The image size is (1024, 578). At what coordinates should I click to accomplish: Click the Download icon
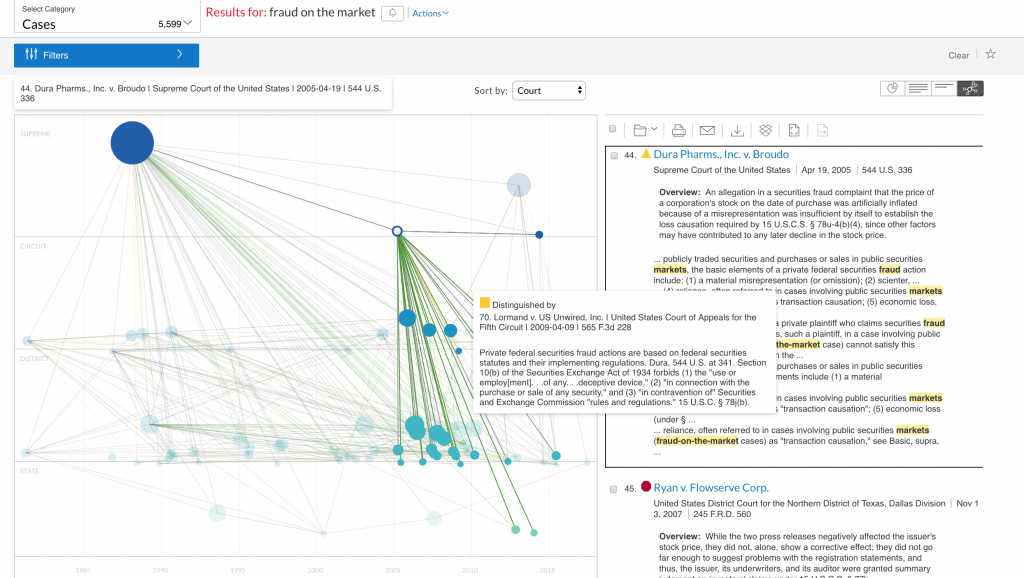(737, 130)
